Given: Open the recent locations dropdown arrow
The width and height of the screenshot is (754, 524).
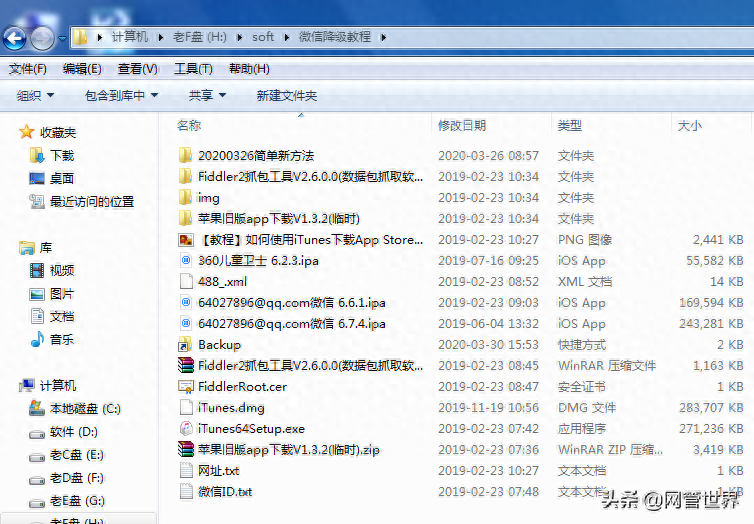Looking at the screenshot, I should [x=63, y=38].
